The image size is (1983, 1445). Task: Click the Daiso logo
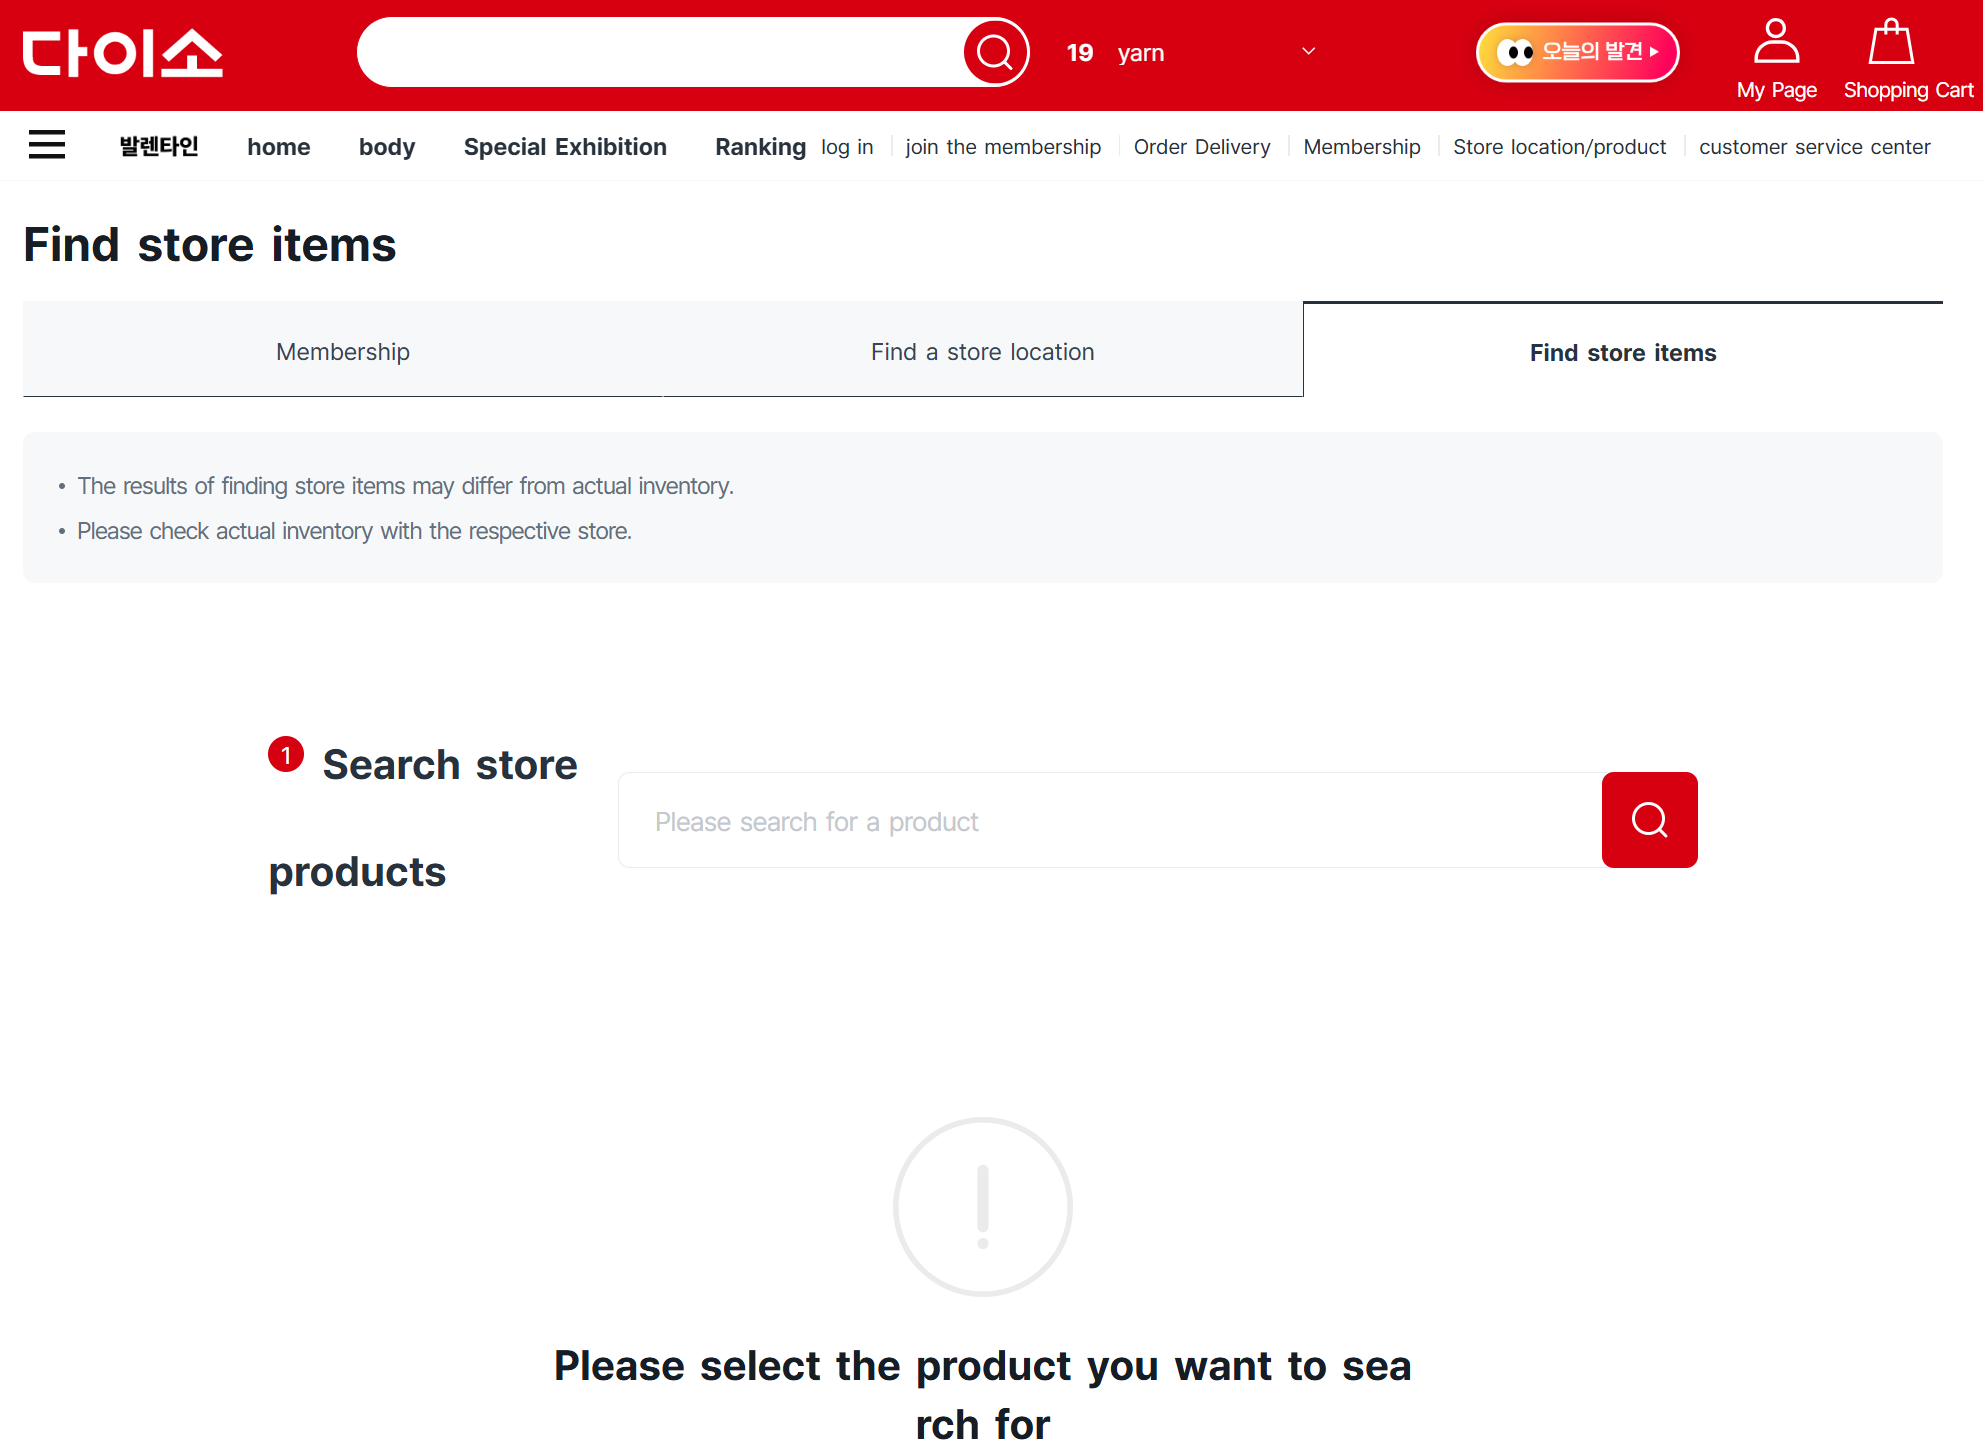[122, 53]
